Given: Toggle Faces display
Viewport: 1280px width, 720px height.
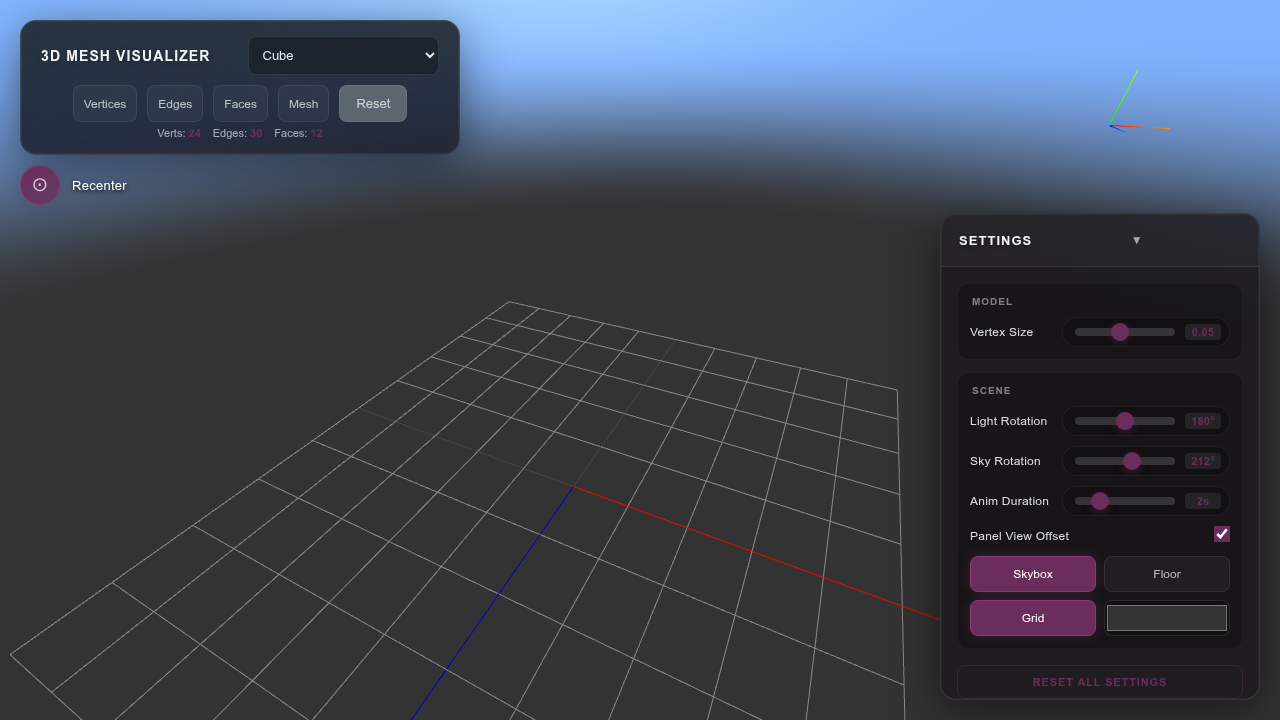Looking at the screenshot, I should click(240, 104).
